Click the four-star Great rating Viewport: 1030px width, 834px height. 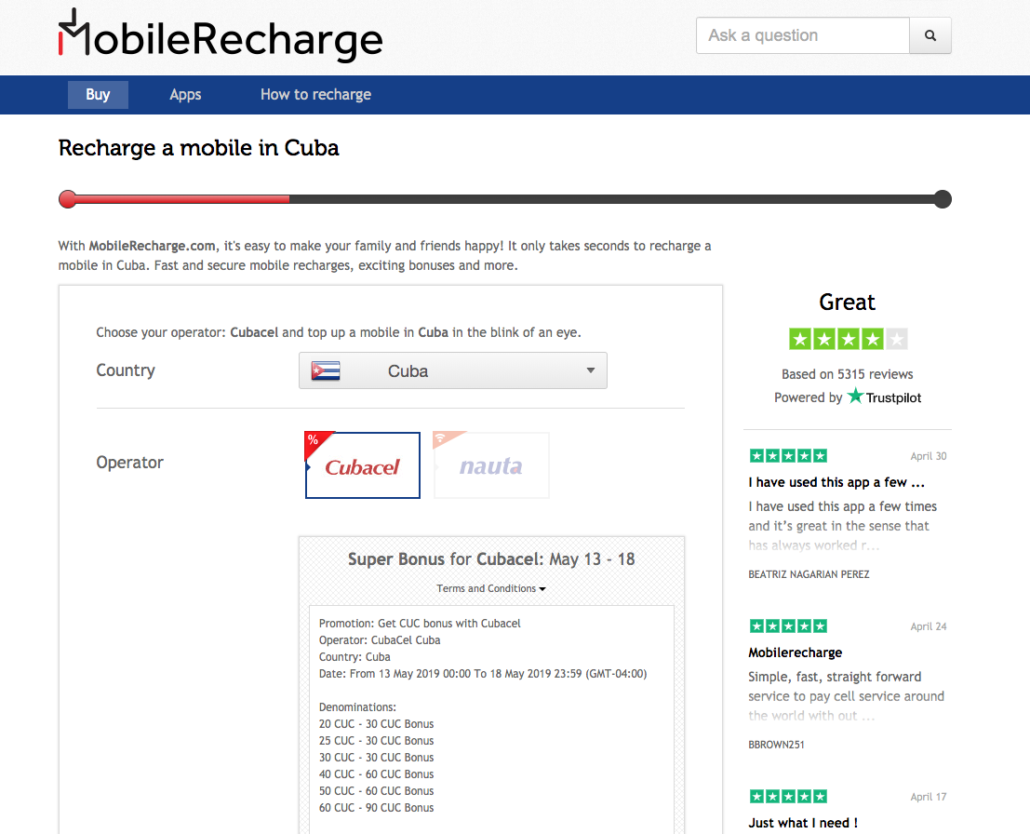(x=848, y=340)
